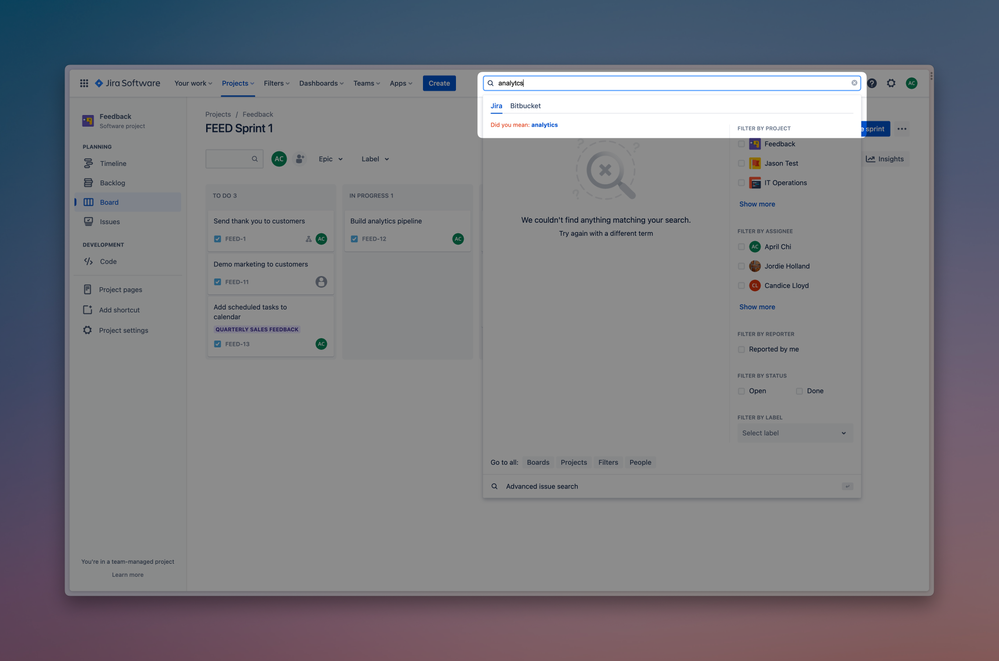This screenshot has width=999, height=661.
Task: Click the unassigned avatar on FEED-11 card
Action: coord(321,282)
